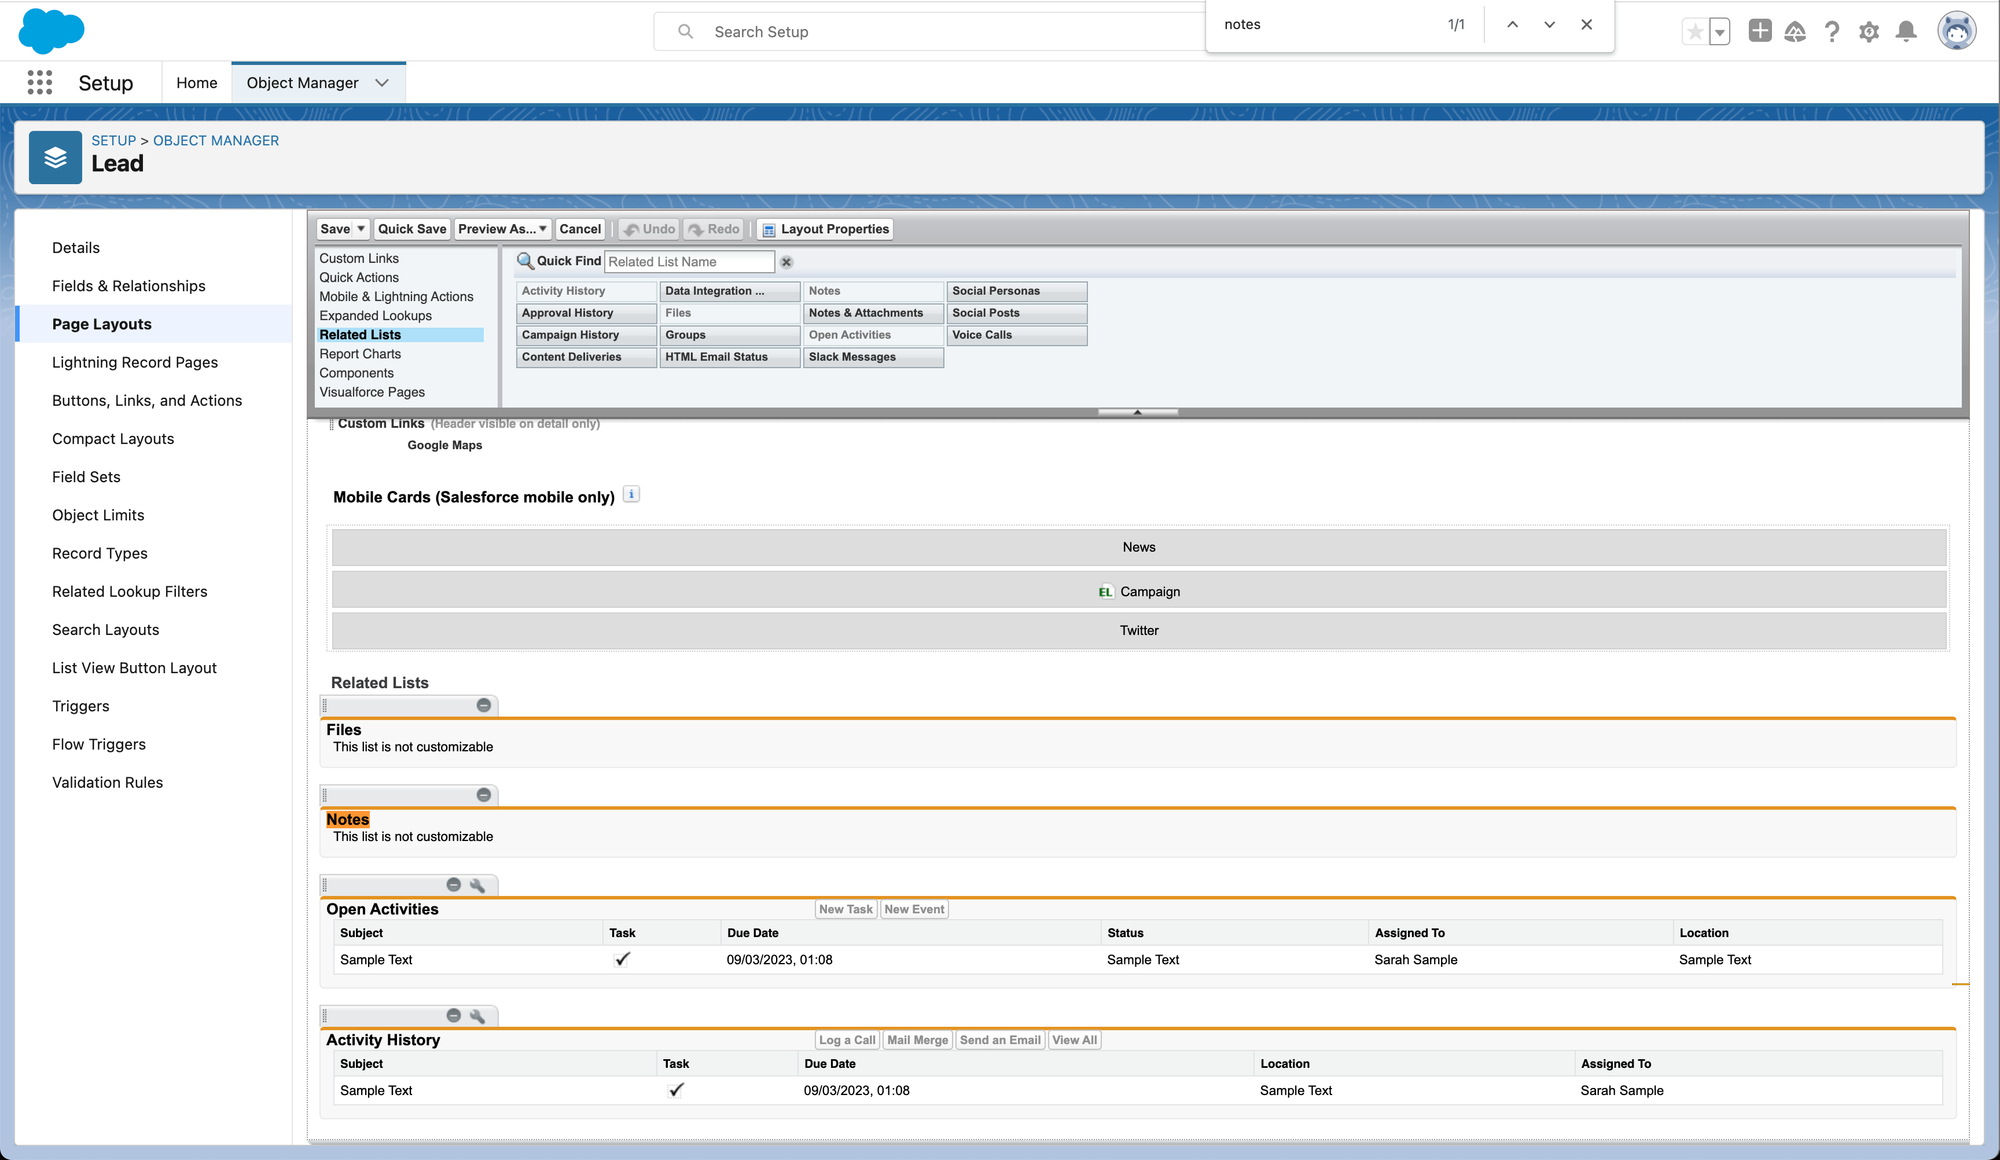
Task: Open Fields & Relationships in the sidebar
Action: (129, 286)
